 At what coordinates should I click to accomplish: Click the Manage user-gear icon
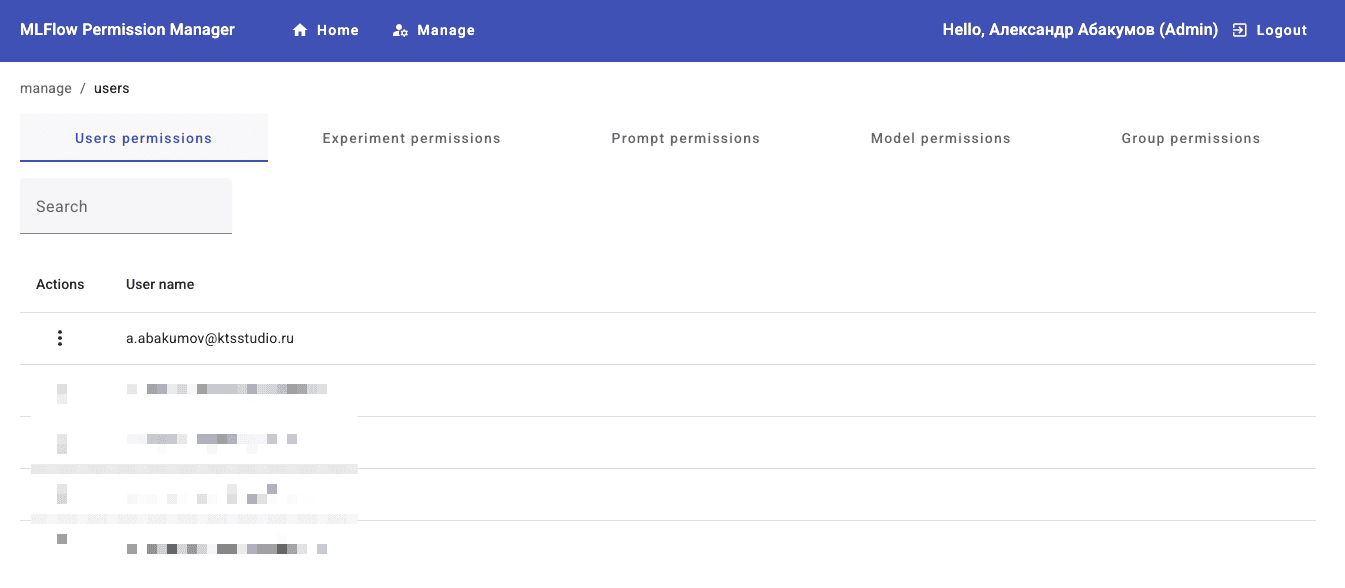(x=400, y=31)
